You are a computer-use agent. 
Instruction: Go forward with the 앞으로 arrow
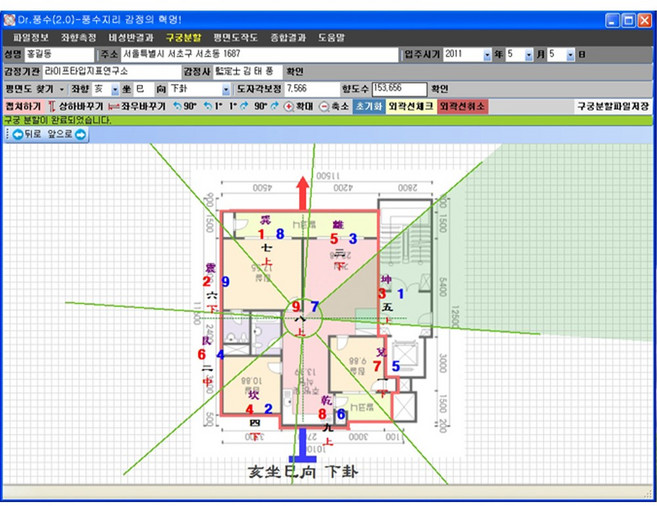67,134
